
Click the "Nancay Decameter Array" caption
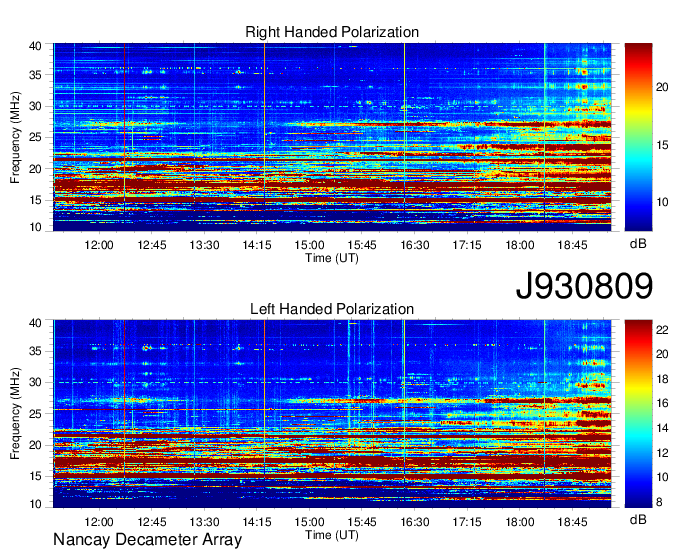coord(147,539)
